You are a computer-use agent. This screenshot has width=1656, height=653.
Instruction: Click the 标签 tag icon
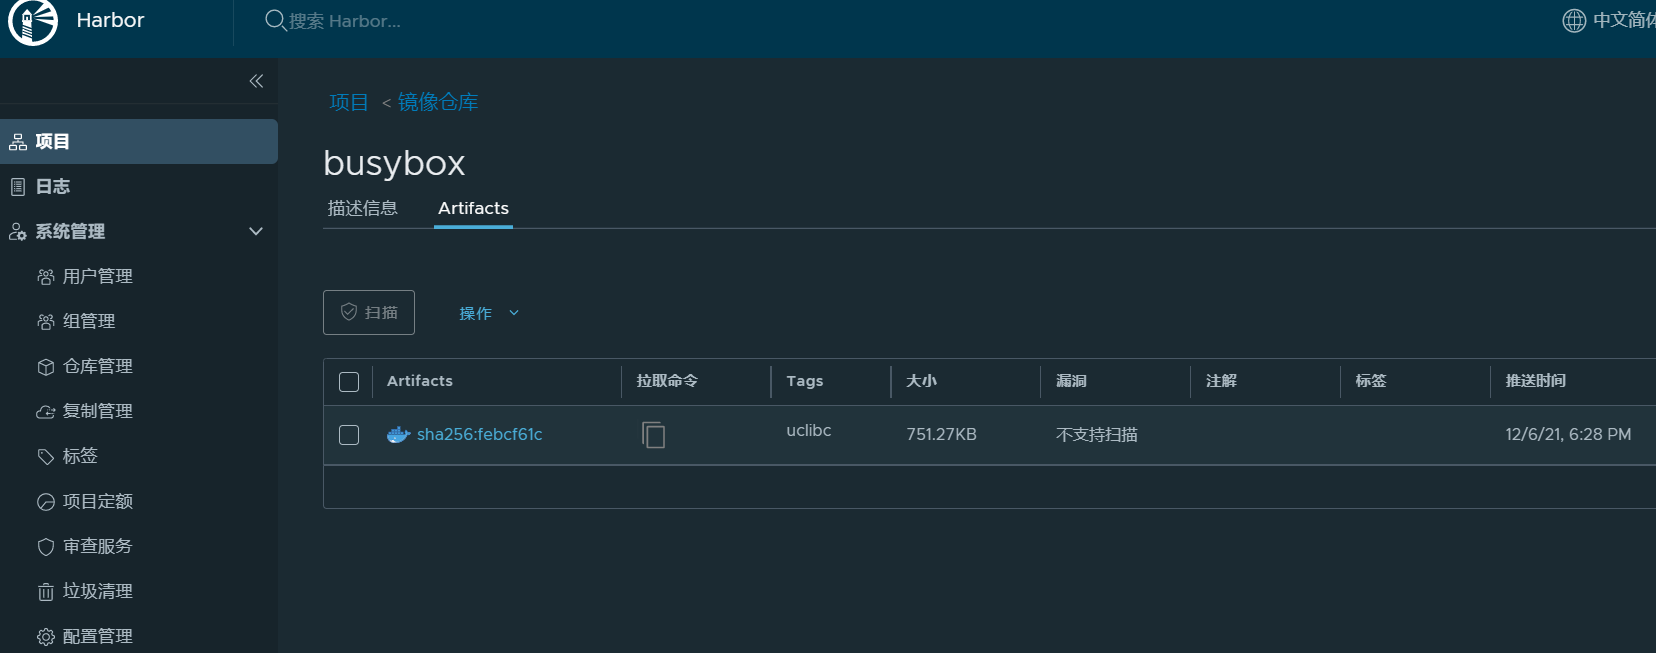pos(46,457)
